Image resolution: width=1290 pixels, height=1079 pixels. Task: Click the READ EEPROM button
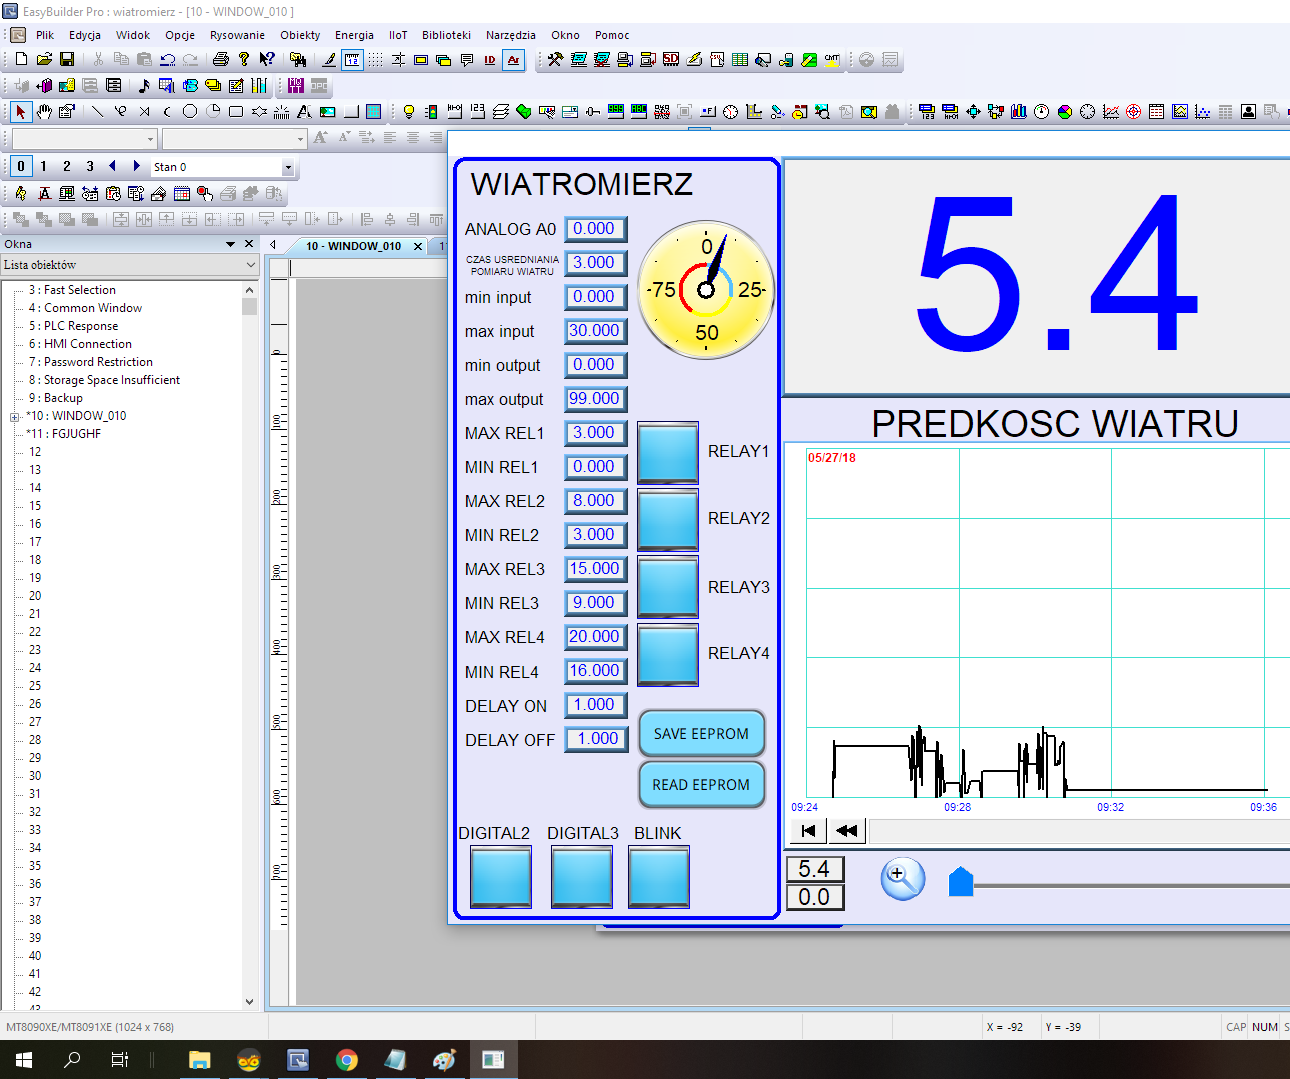(701, 785)
